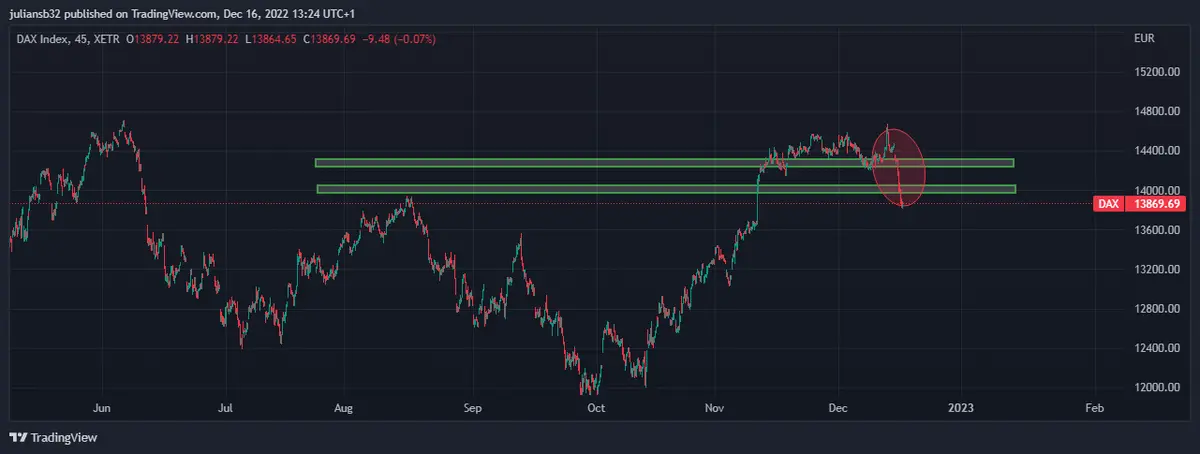Click the 2023 label on time axis

pyautogui.click(x=961, y=408)
